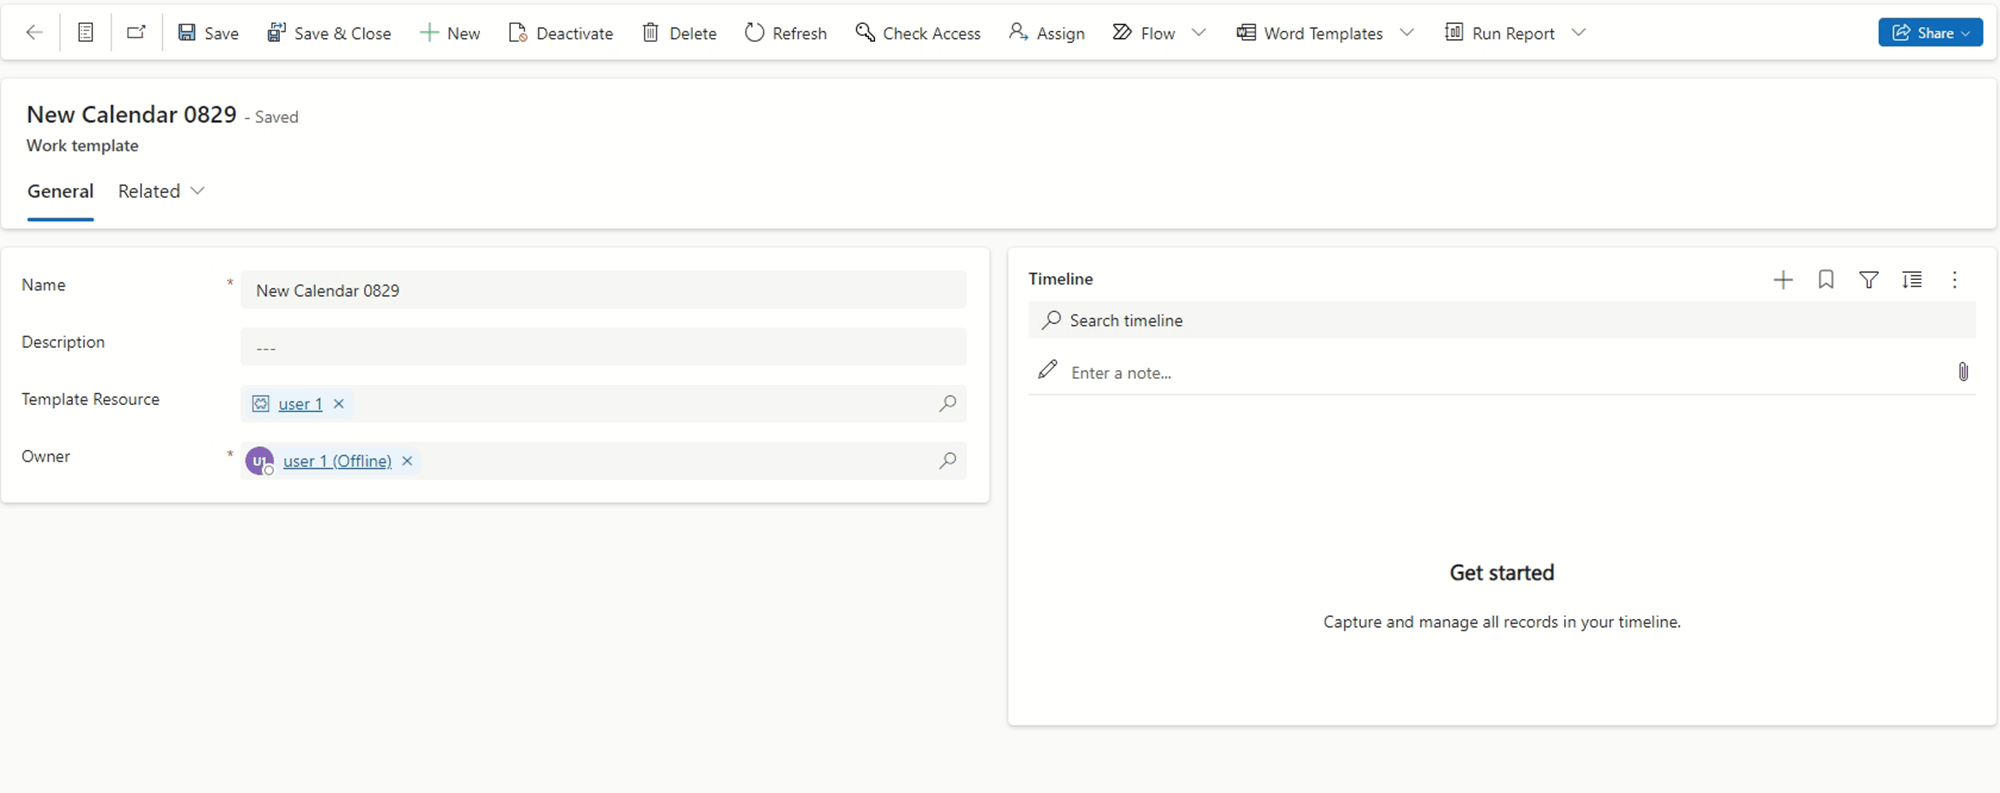This screenshot has width=2000, height=793.
Task: Expand the Run Report chevron
Action: [1579, 33]
